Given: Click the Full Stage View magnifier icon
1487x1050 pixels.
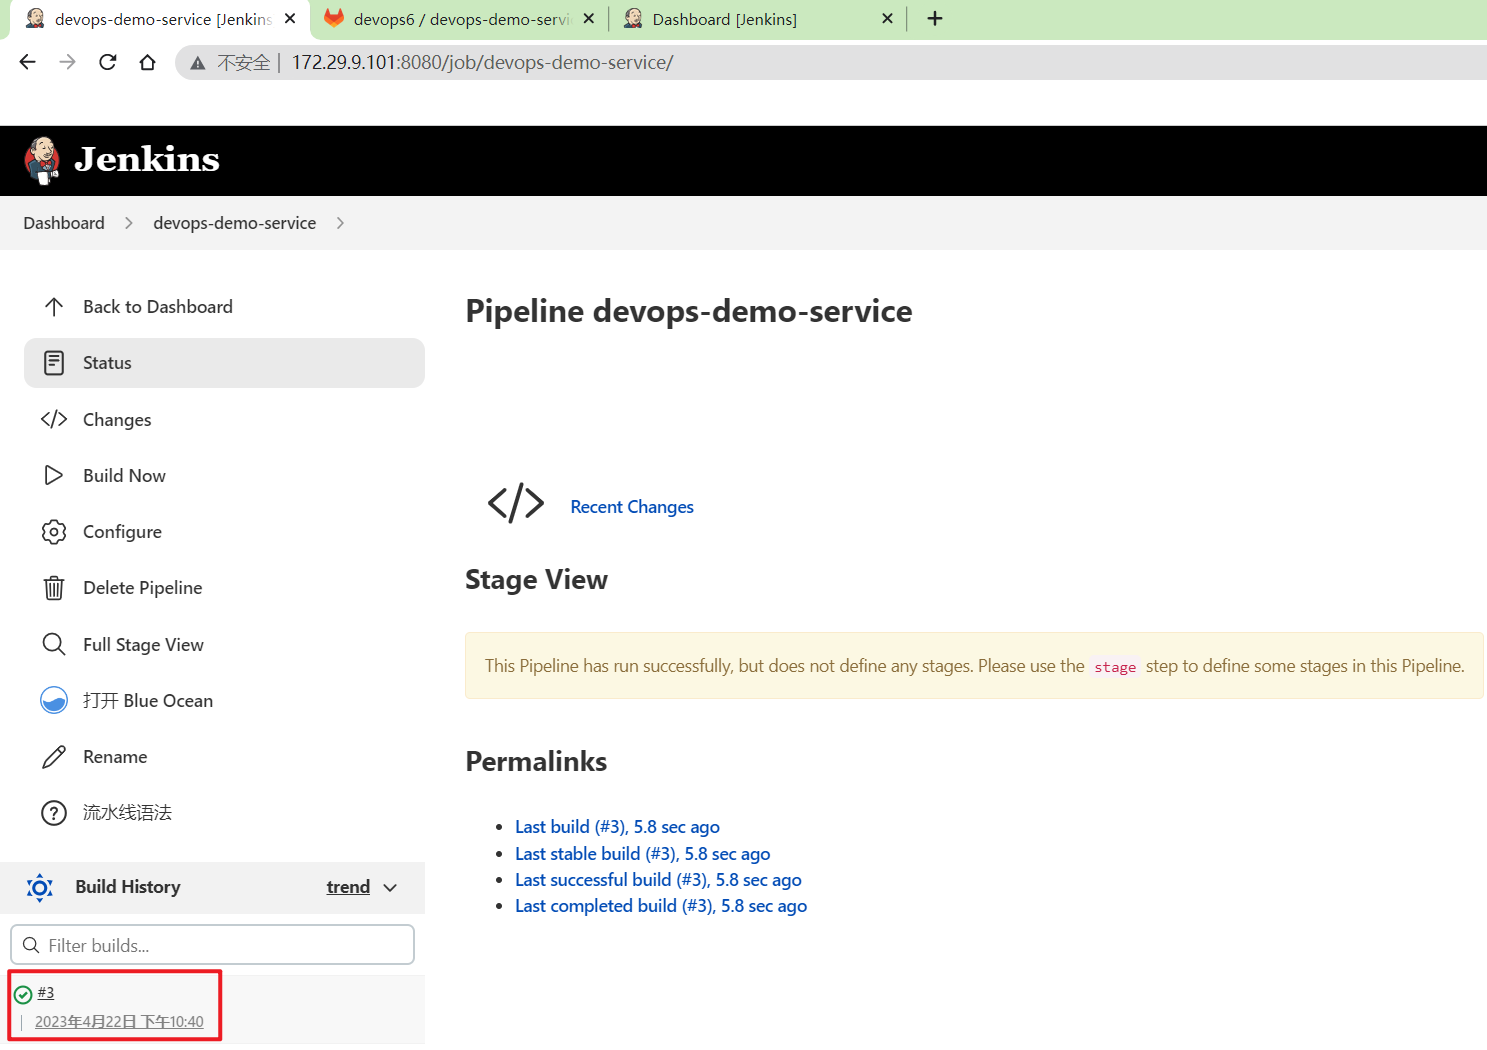Looking at the screenshot, I should (54, 644).
